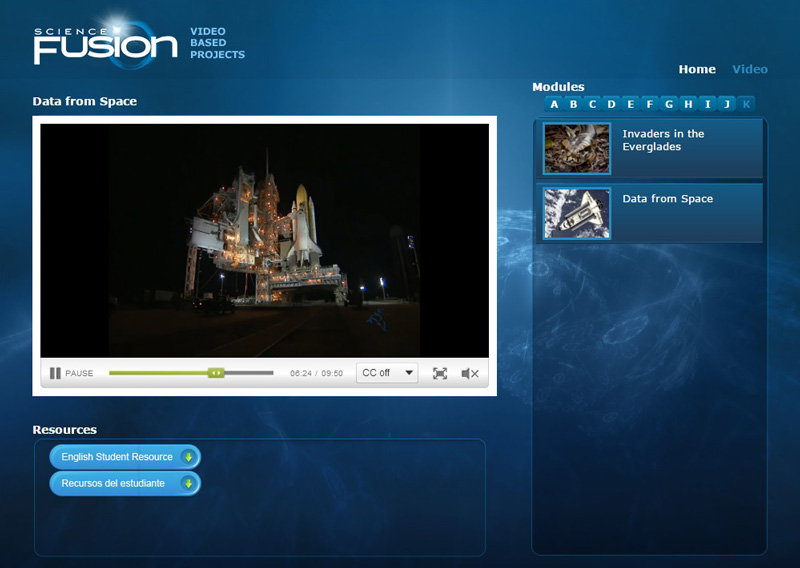Click the Recursos del estudiante download arrow

pyautogui.click(x=188, y=484)
